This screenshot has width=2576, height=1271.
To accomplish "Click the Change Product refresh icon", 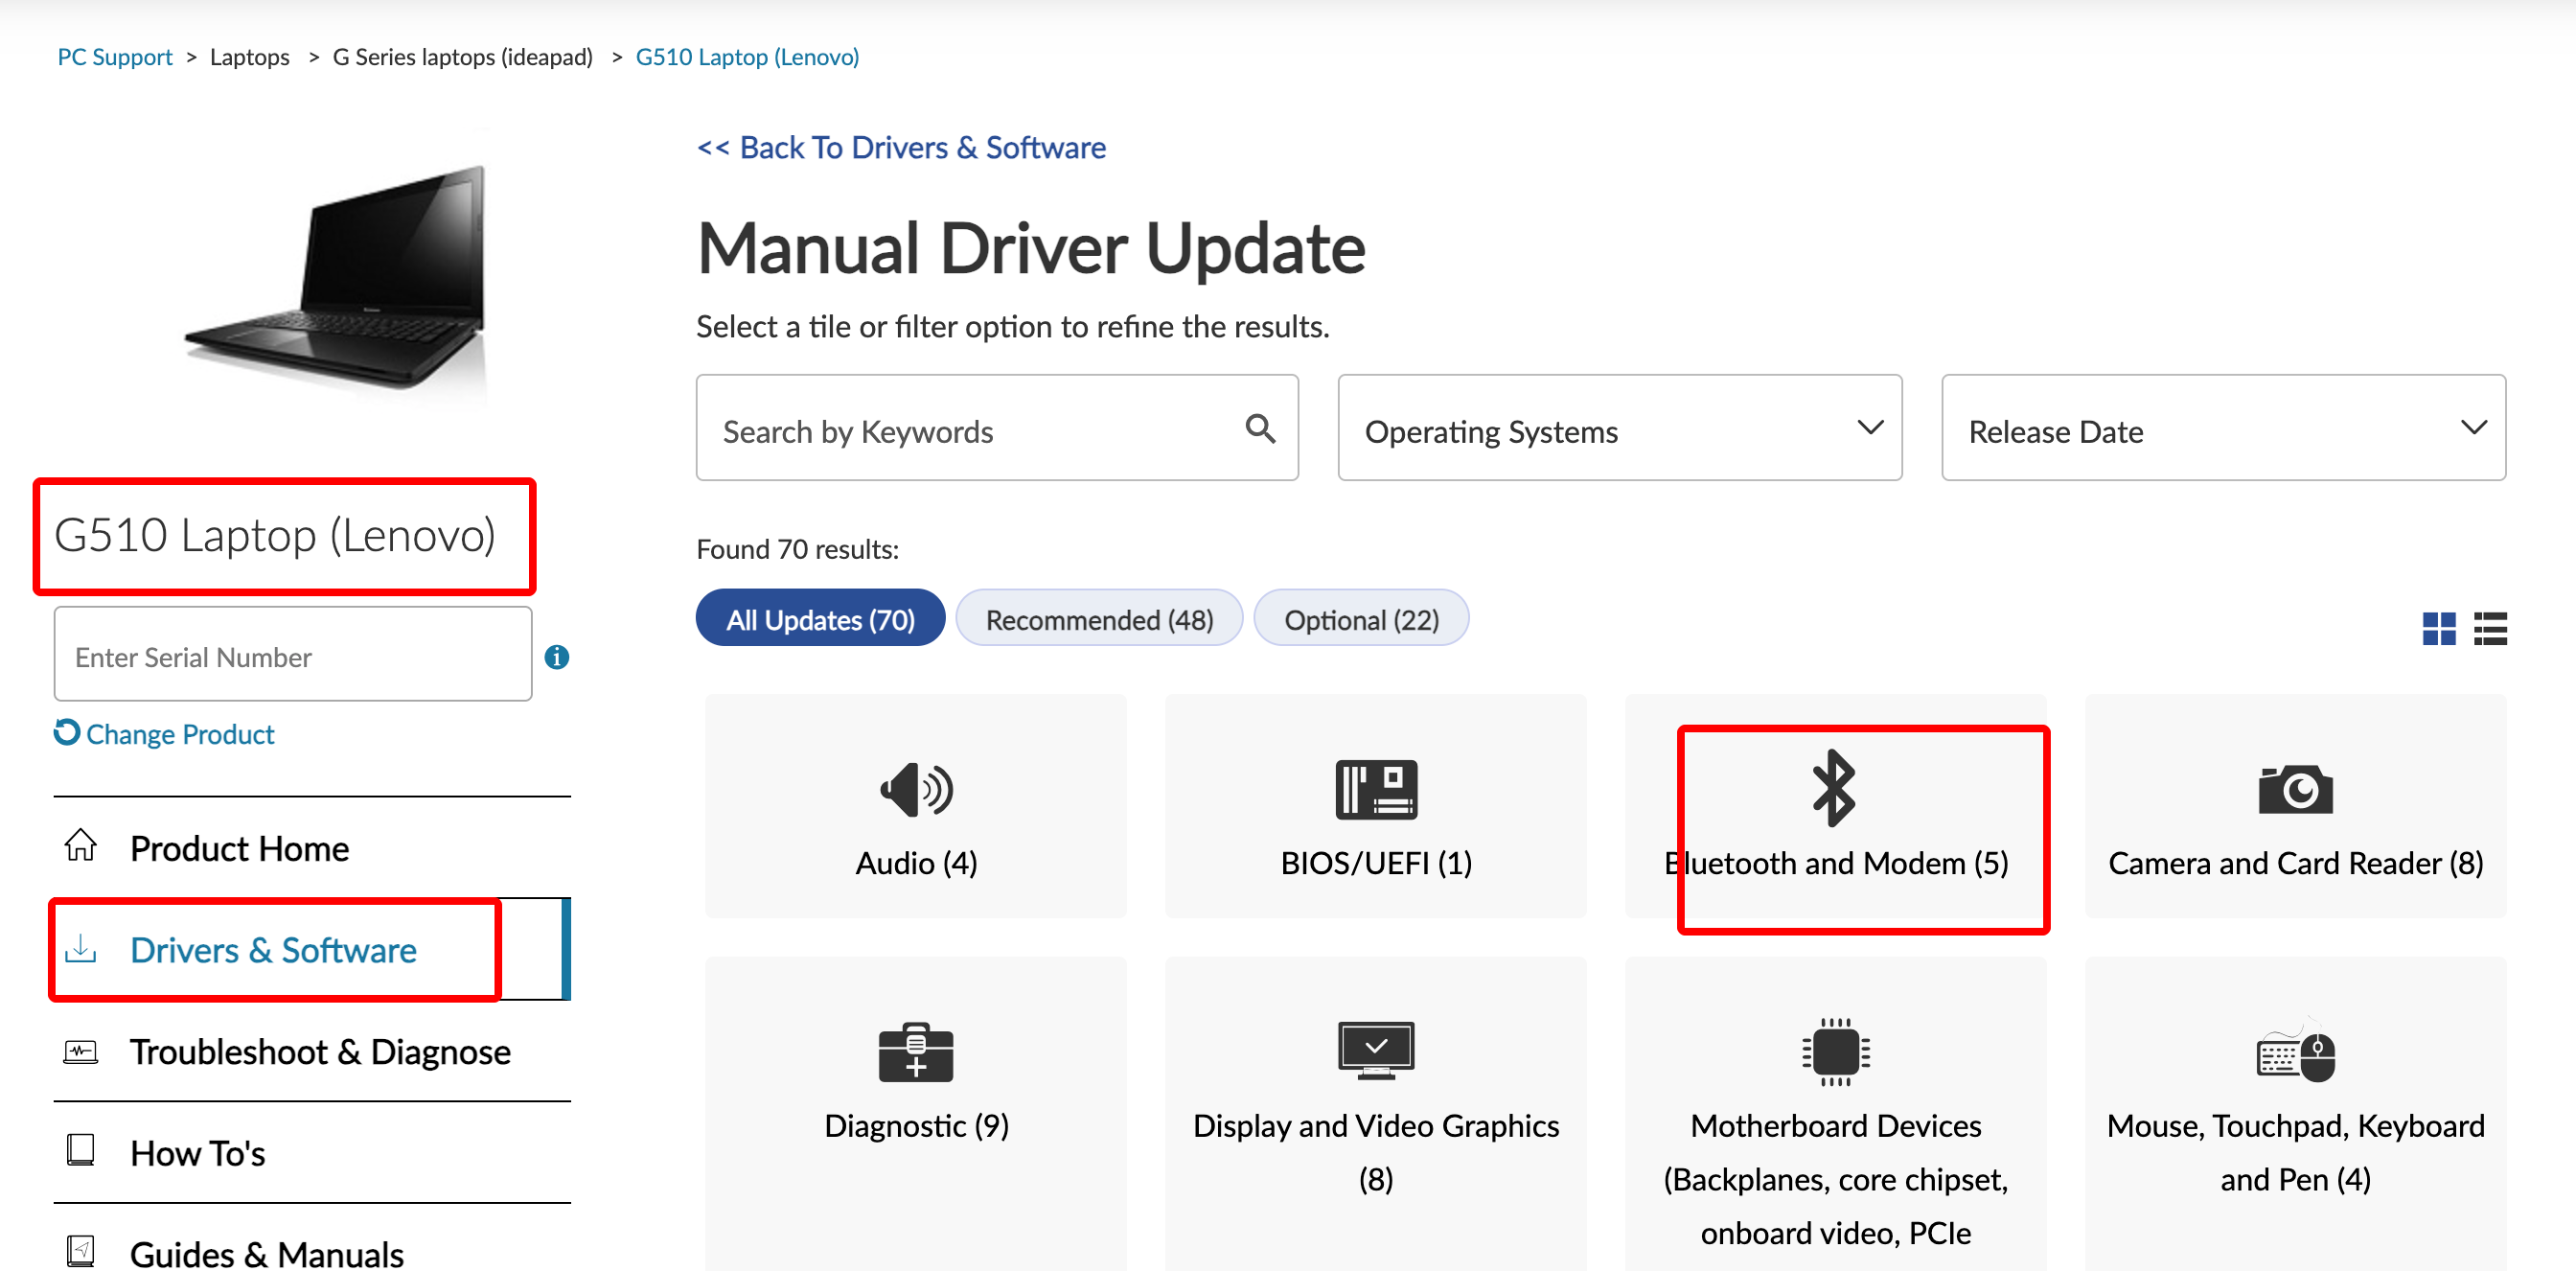I will point(67,733).
